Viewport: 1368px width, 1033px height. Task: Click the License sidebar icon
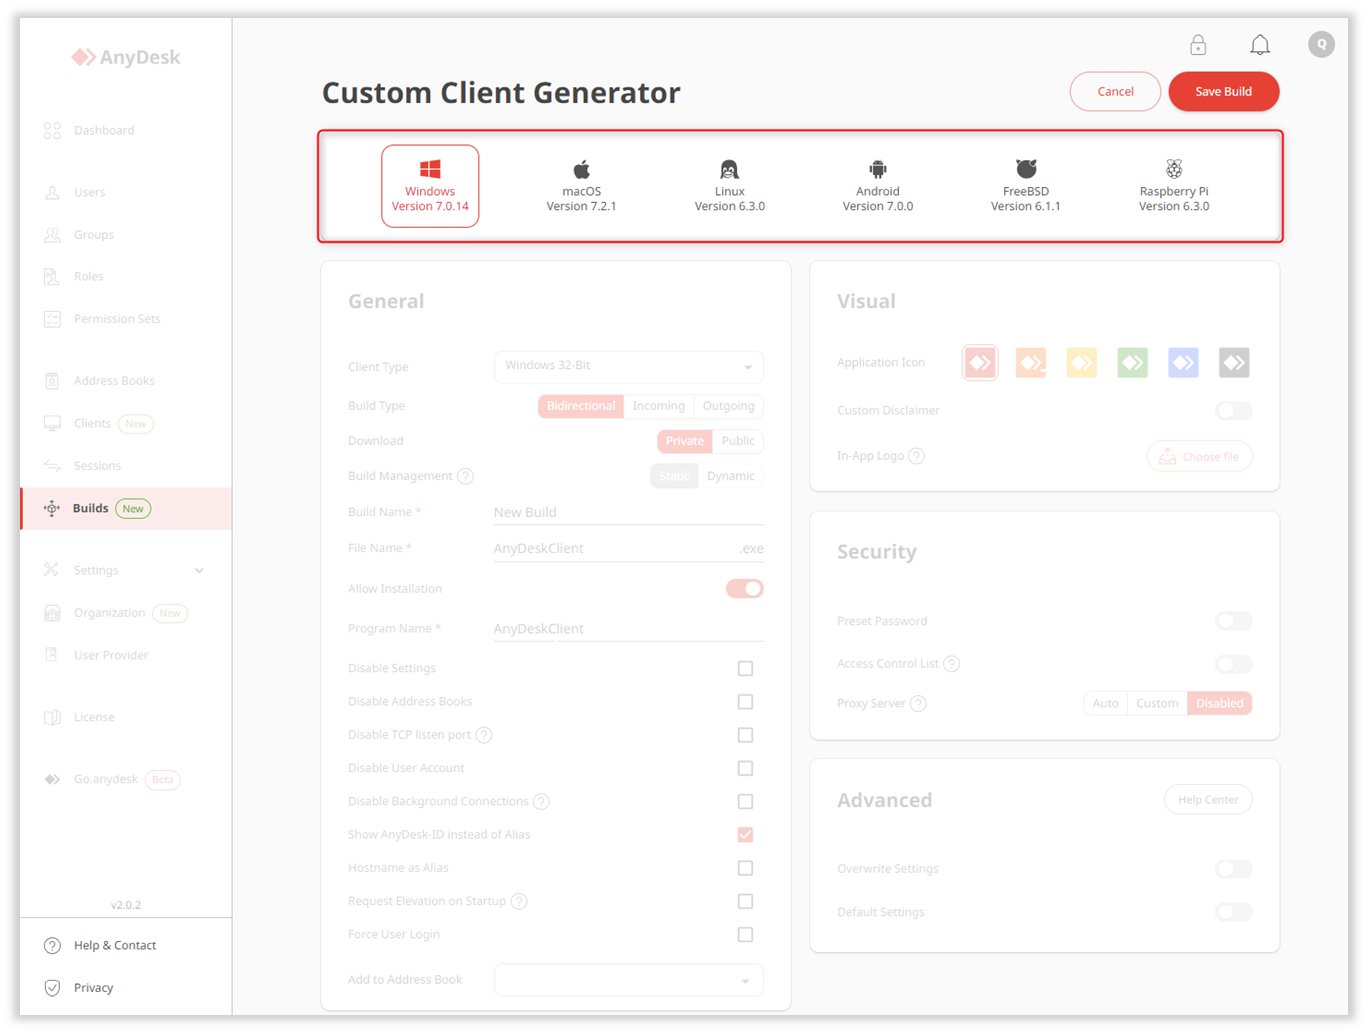[52, 717]
